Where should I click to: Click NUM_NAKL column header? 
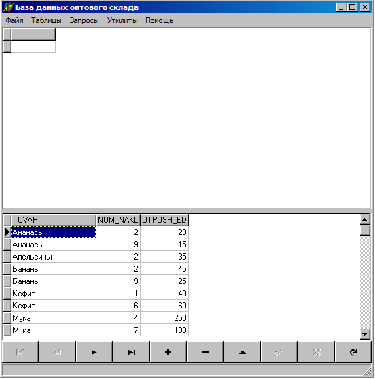coord(118,220)
